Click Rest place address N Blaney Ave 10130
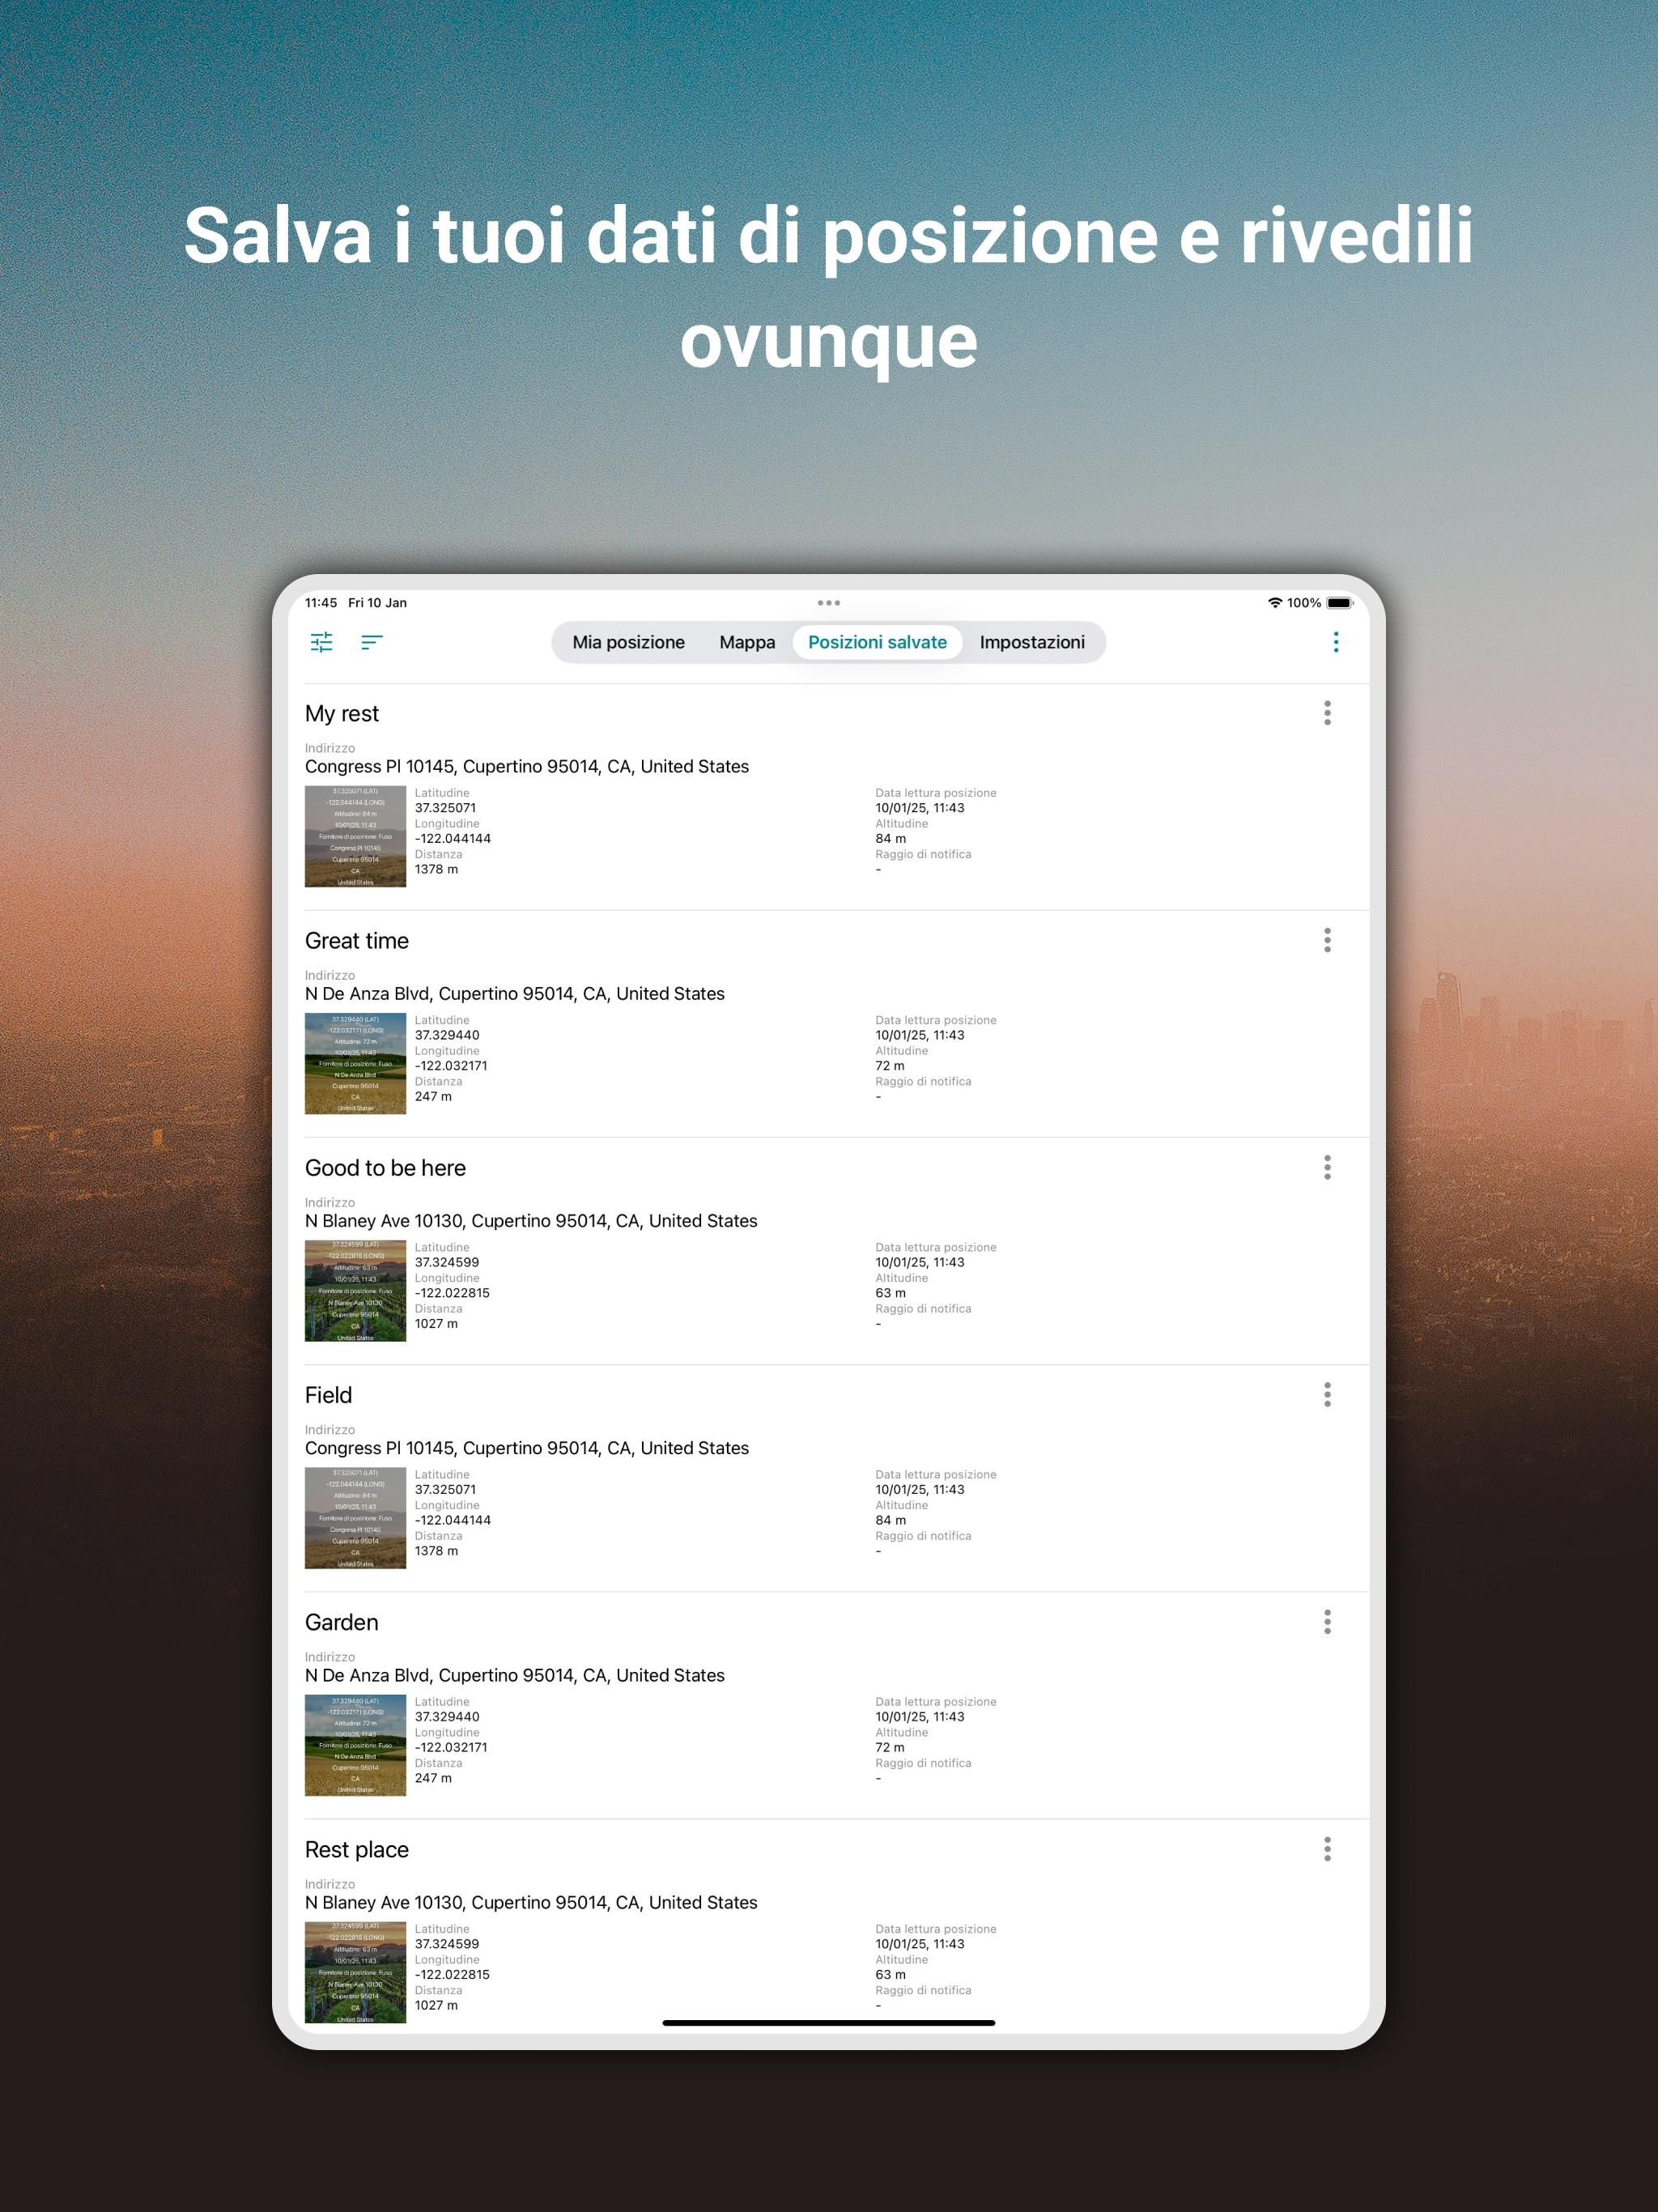The image size is (1658, 2212). click(x=531, y=1902)
